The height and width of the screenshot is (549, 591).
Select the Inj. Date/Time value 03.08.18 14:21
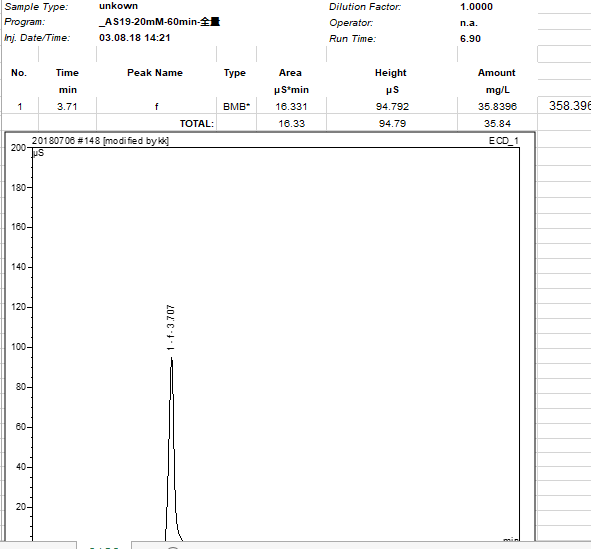135,38
